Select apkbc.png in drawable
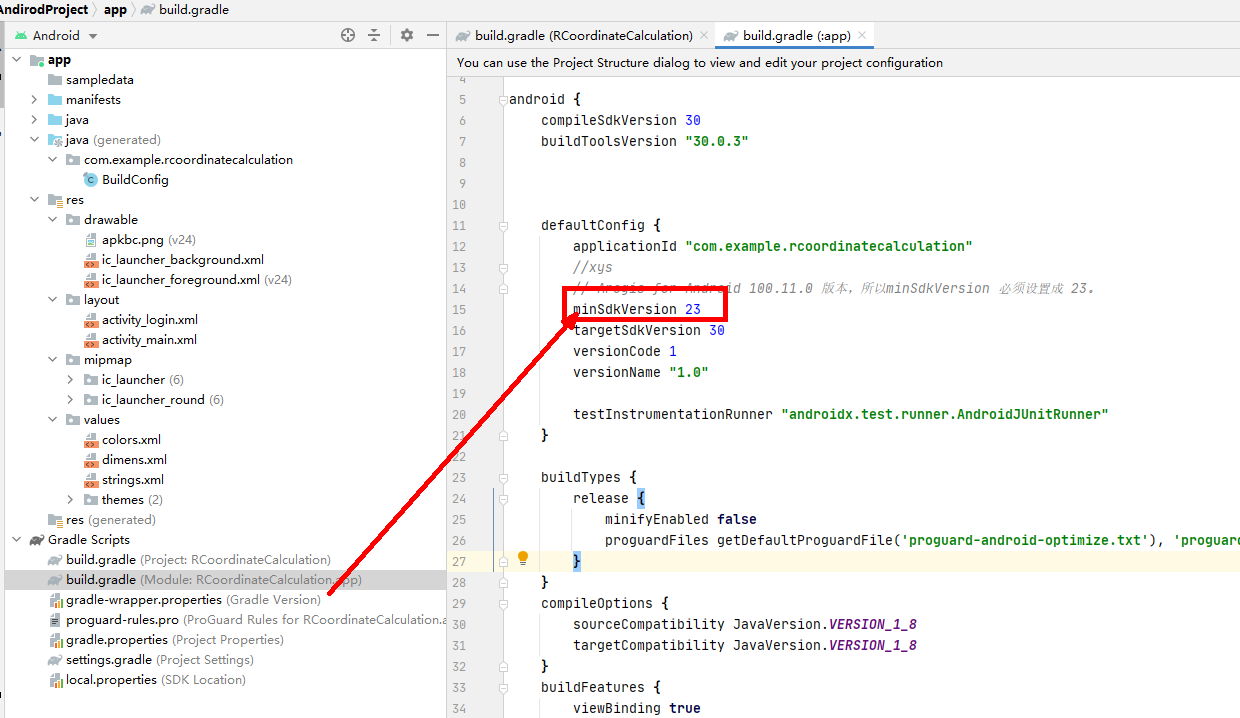The height and width of the screenshot is (718, 1240). tap(139, 240)
